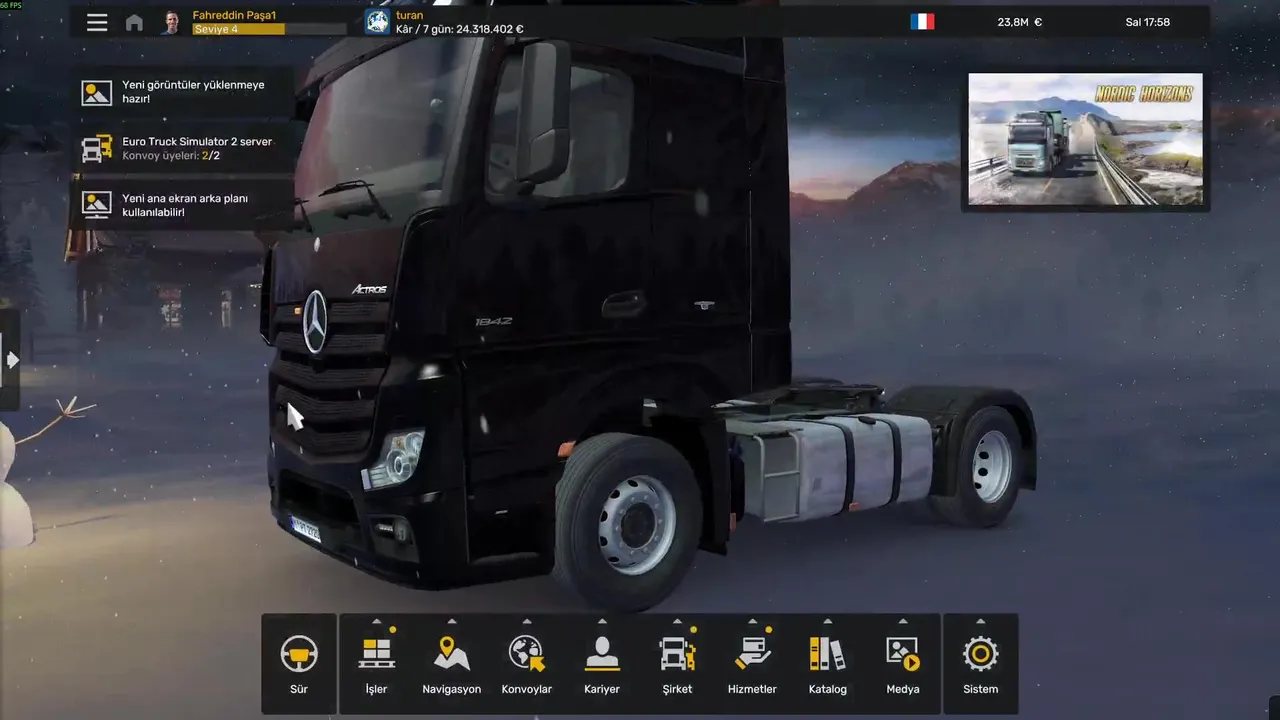Screen dimensions: 1280x720
Task: Open the hamburger main menu
Action: tap(97, 22)
